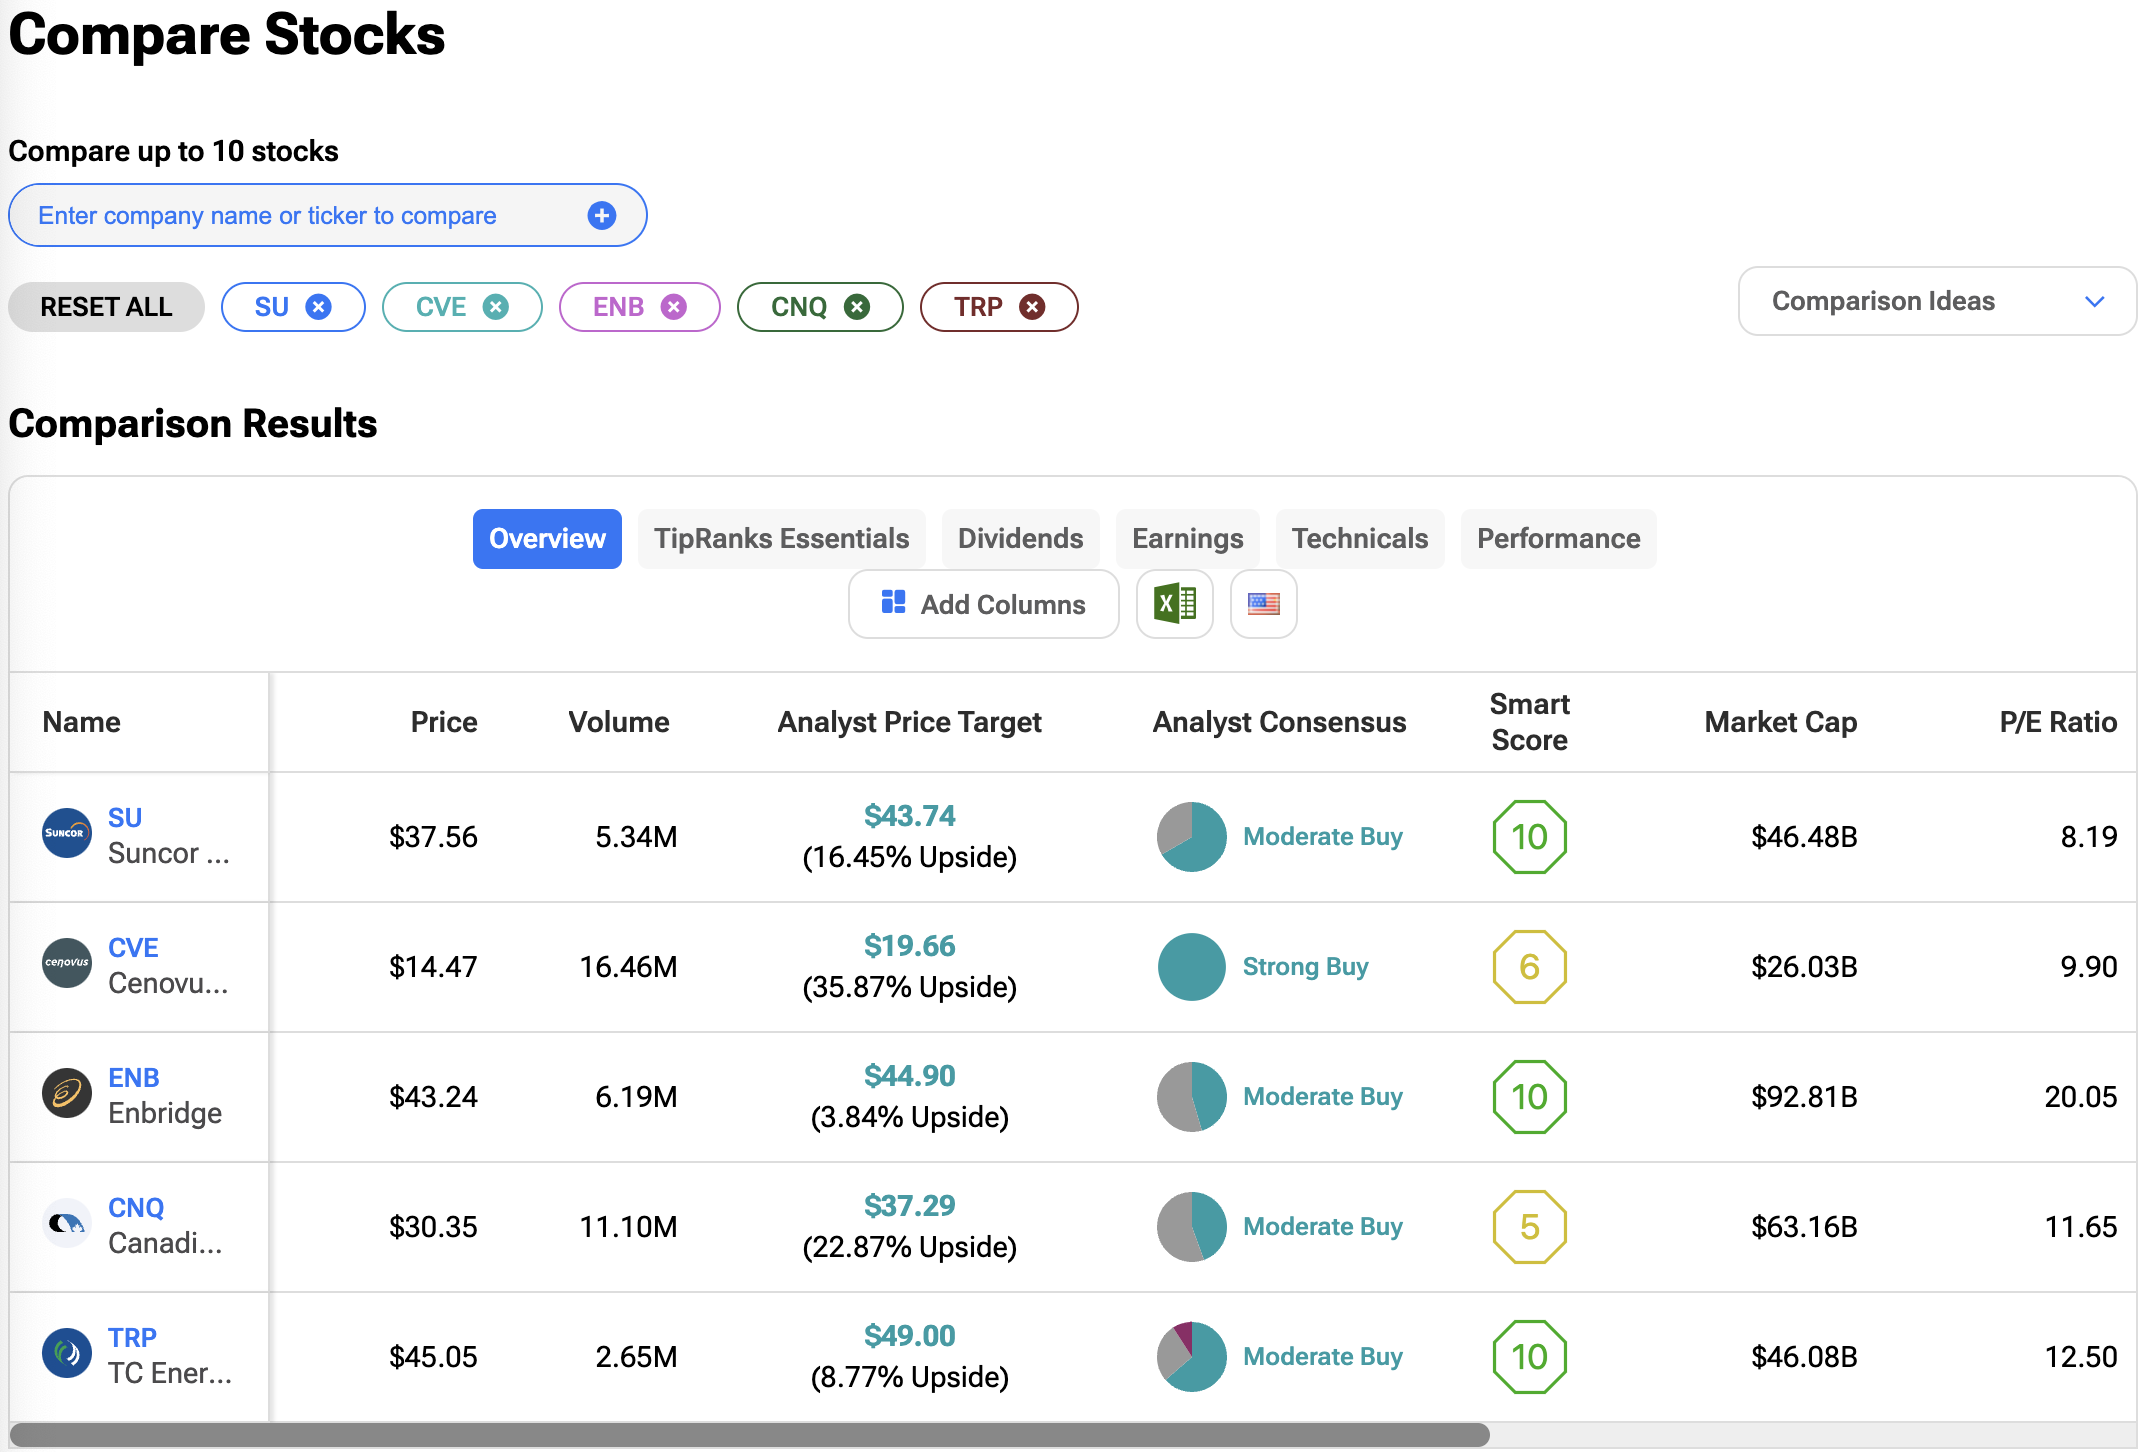Image resolution: width=2140 pixels, height=1452 pixels.
Task: Open the Earnings tab
Action: point(1188,539)
